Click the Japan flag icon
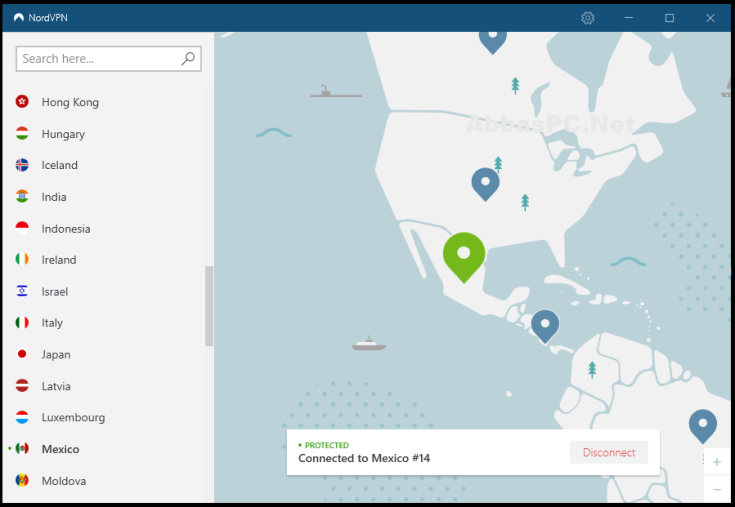 (22, 354)
